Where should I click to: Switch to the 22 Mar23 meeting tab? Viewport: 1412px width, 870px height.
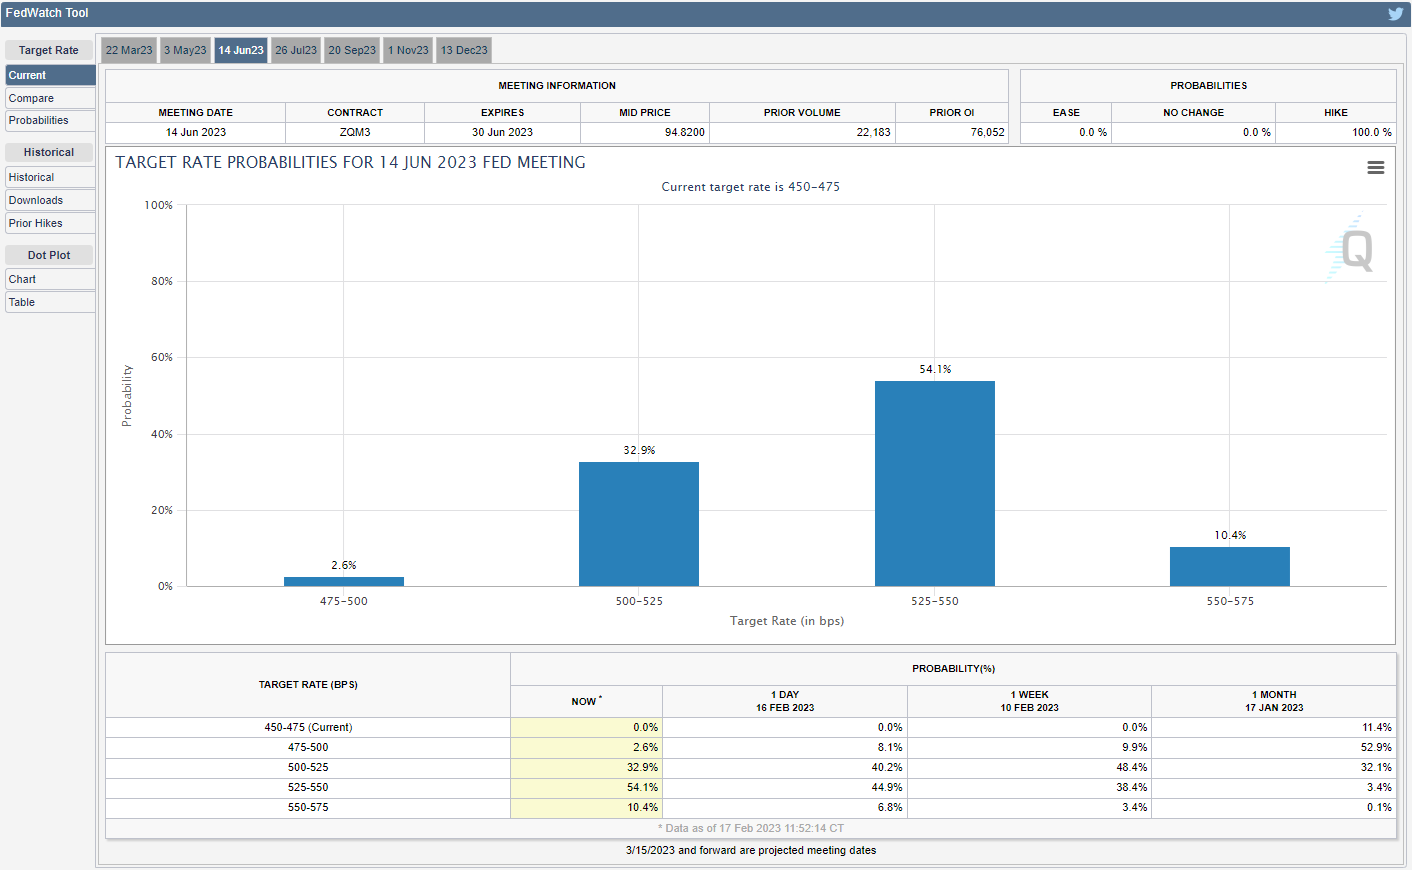click(129, 50)
